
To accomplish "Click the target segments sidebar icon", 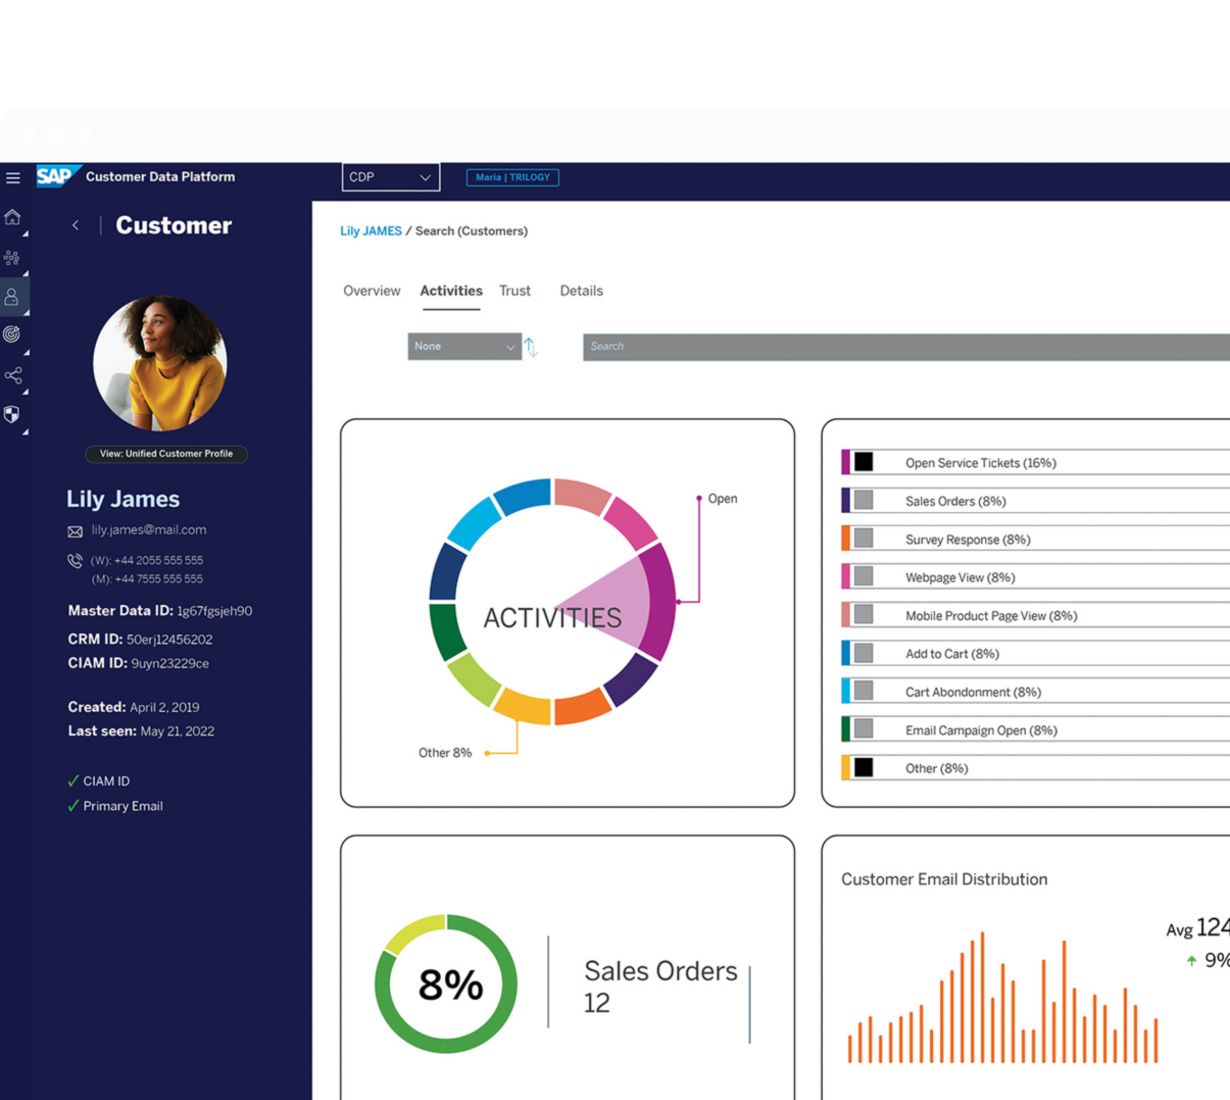I will pyautogui.click(x=12, y=335).
